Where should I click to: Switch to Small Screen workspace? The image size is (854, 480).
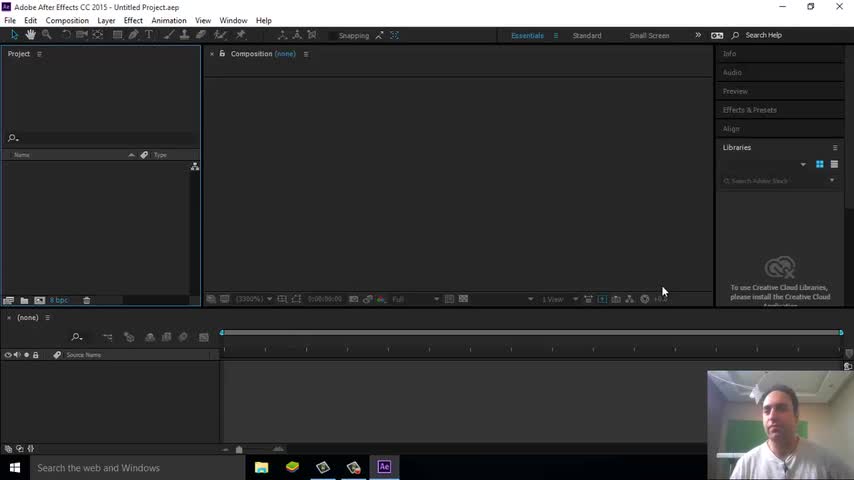(649, 35)
